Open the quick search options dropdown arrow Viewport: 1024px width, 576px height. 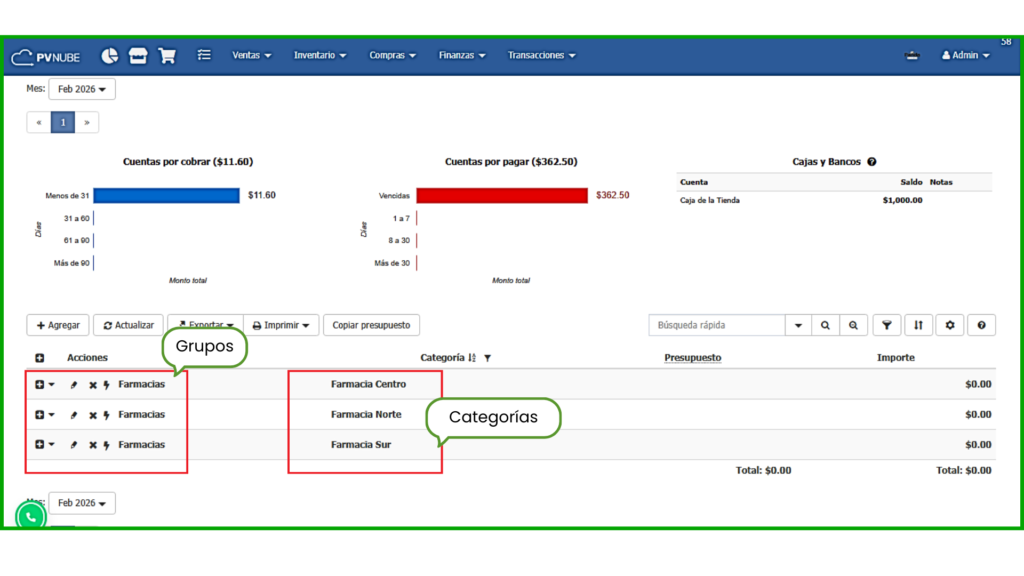[798, 325]
